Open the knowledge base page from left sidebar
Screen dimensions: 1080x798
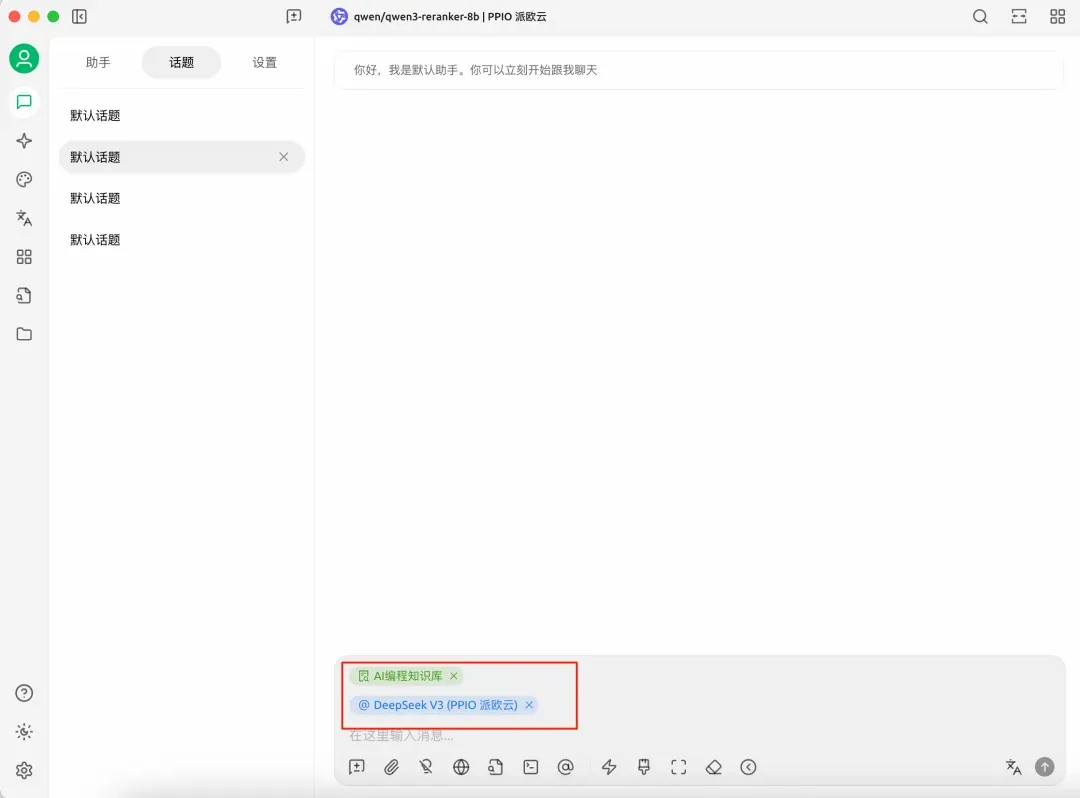pyautogui.click(x=24, y=295)
